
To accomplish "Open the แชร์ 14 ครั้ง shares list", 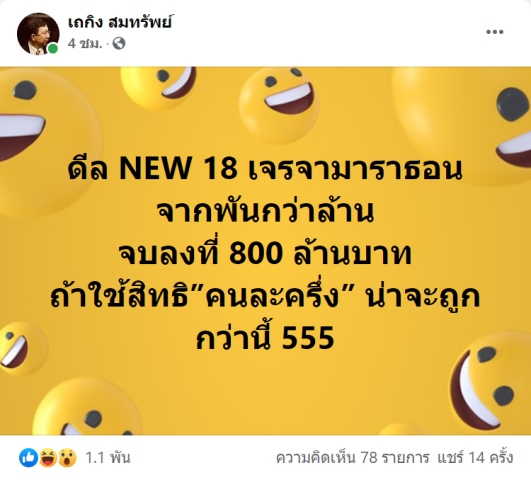I will (475, 458).
